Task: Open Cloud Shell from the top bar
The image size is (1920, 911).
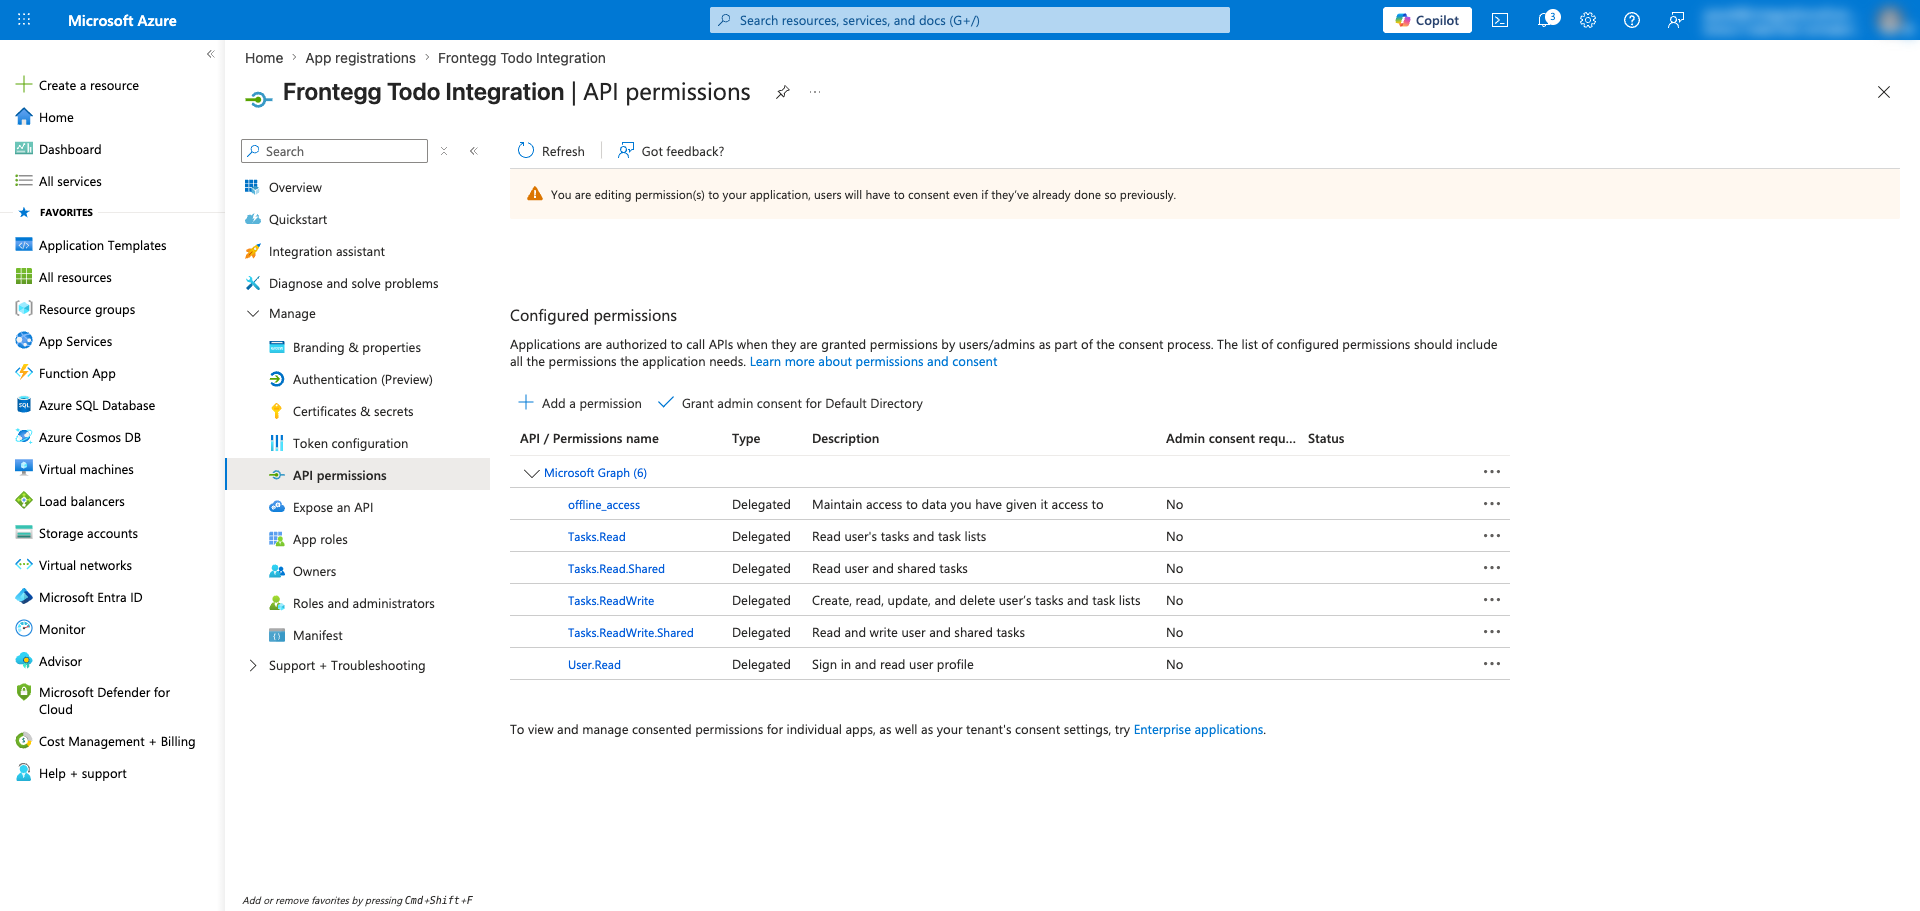Action: (1500, 20)
